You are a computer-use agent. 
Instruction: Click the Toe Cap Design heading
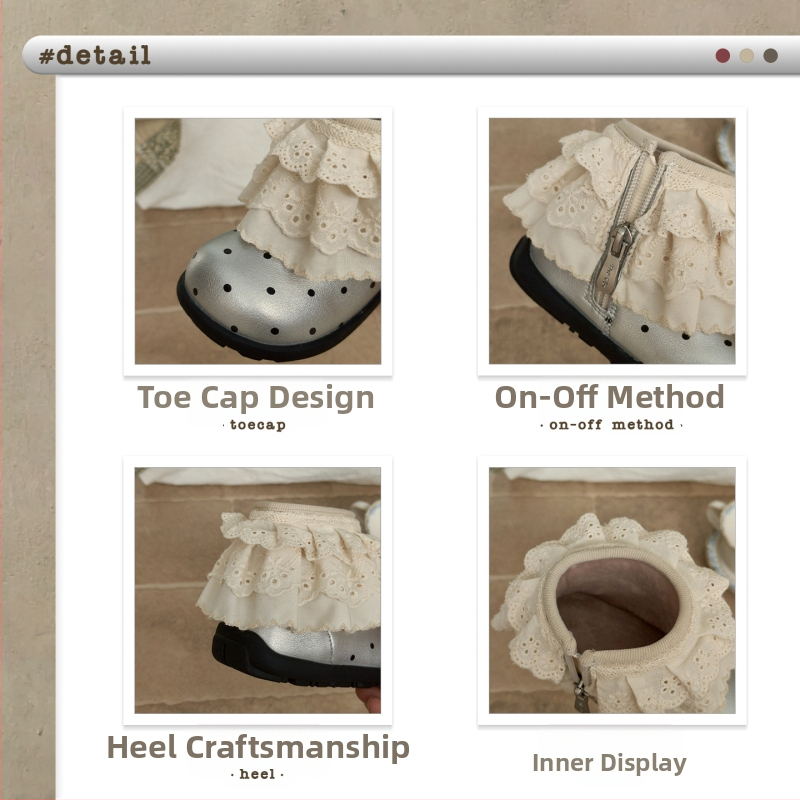(x=256, y=397)
